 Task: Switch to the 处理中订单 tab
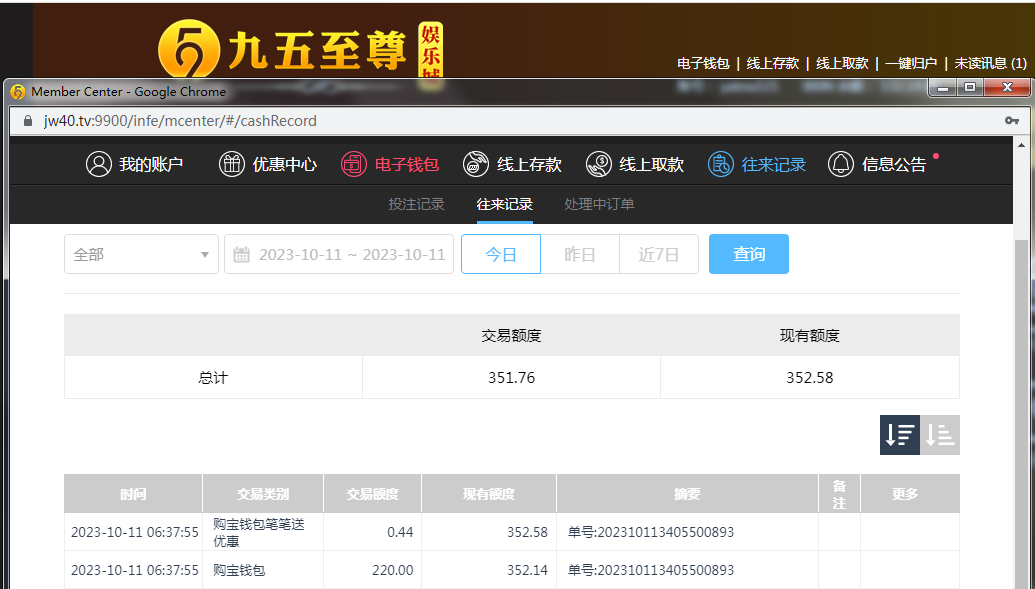[599, 204]
